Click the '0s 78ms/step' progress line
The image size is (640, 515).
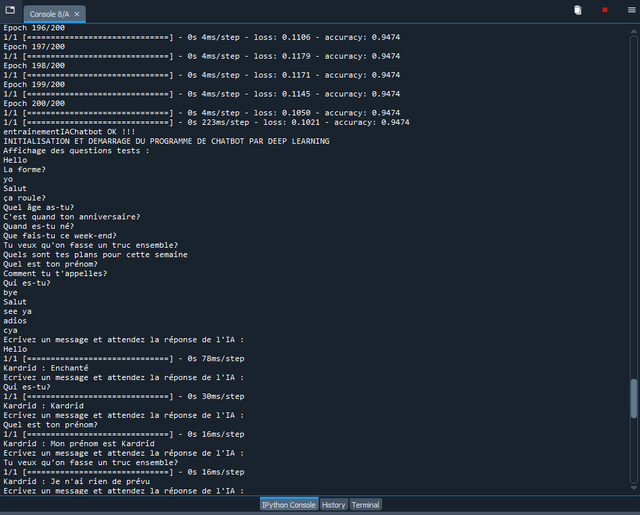click(x=124, y=359)
